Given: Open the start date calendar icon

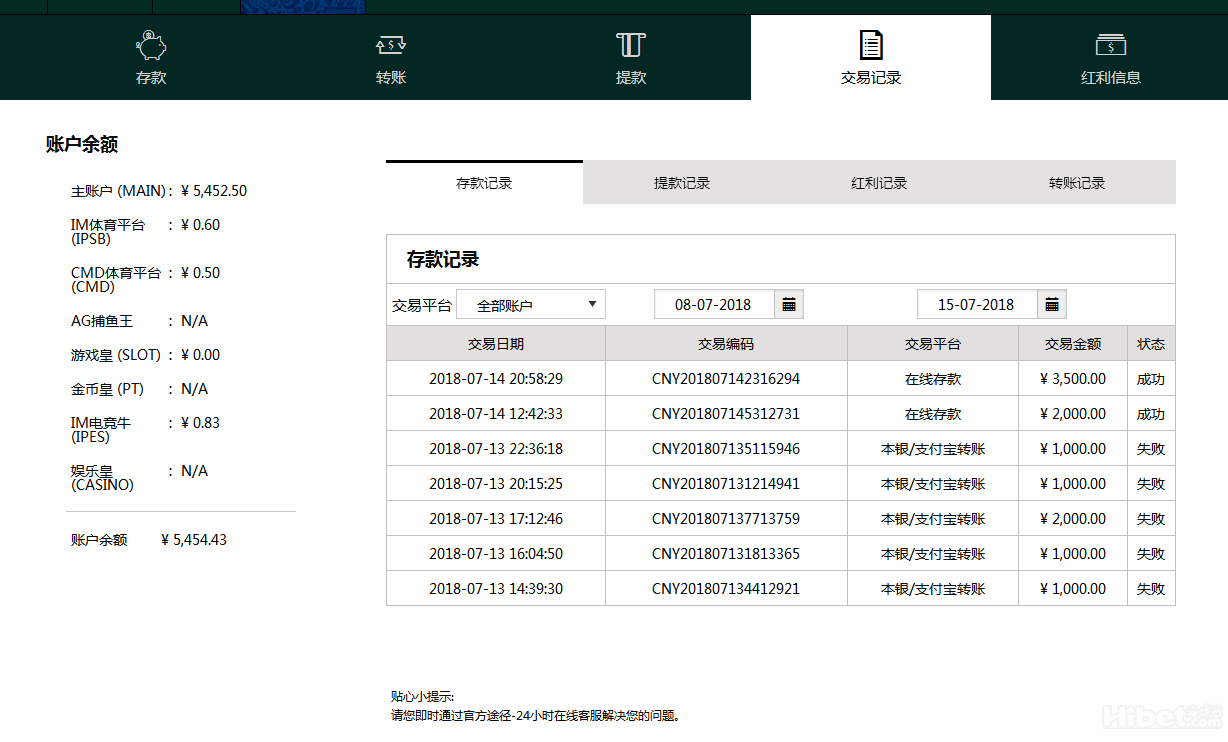Looking at the screenshot, I should [x=789, y=305].
